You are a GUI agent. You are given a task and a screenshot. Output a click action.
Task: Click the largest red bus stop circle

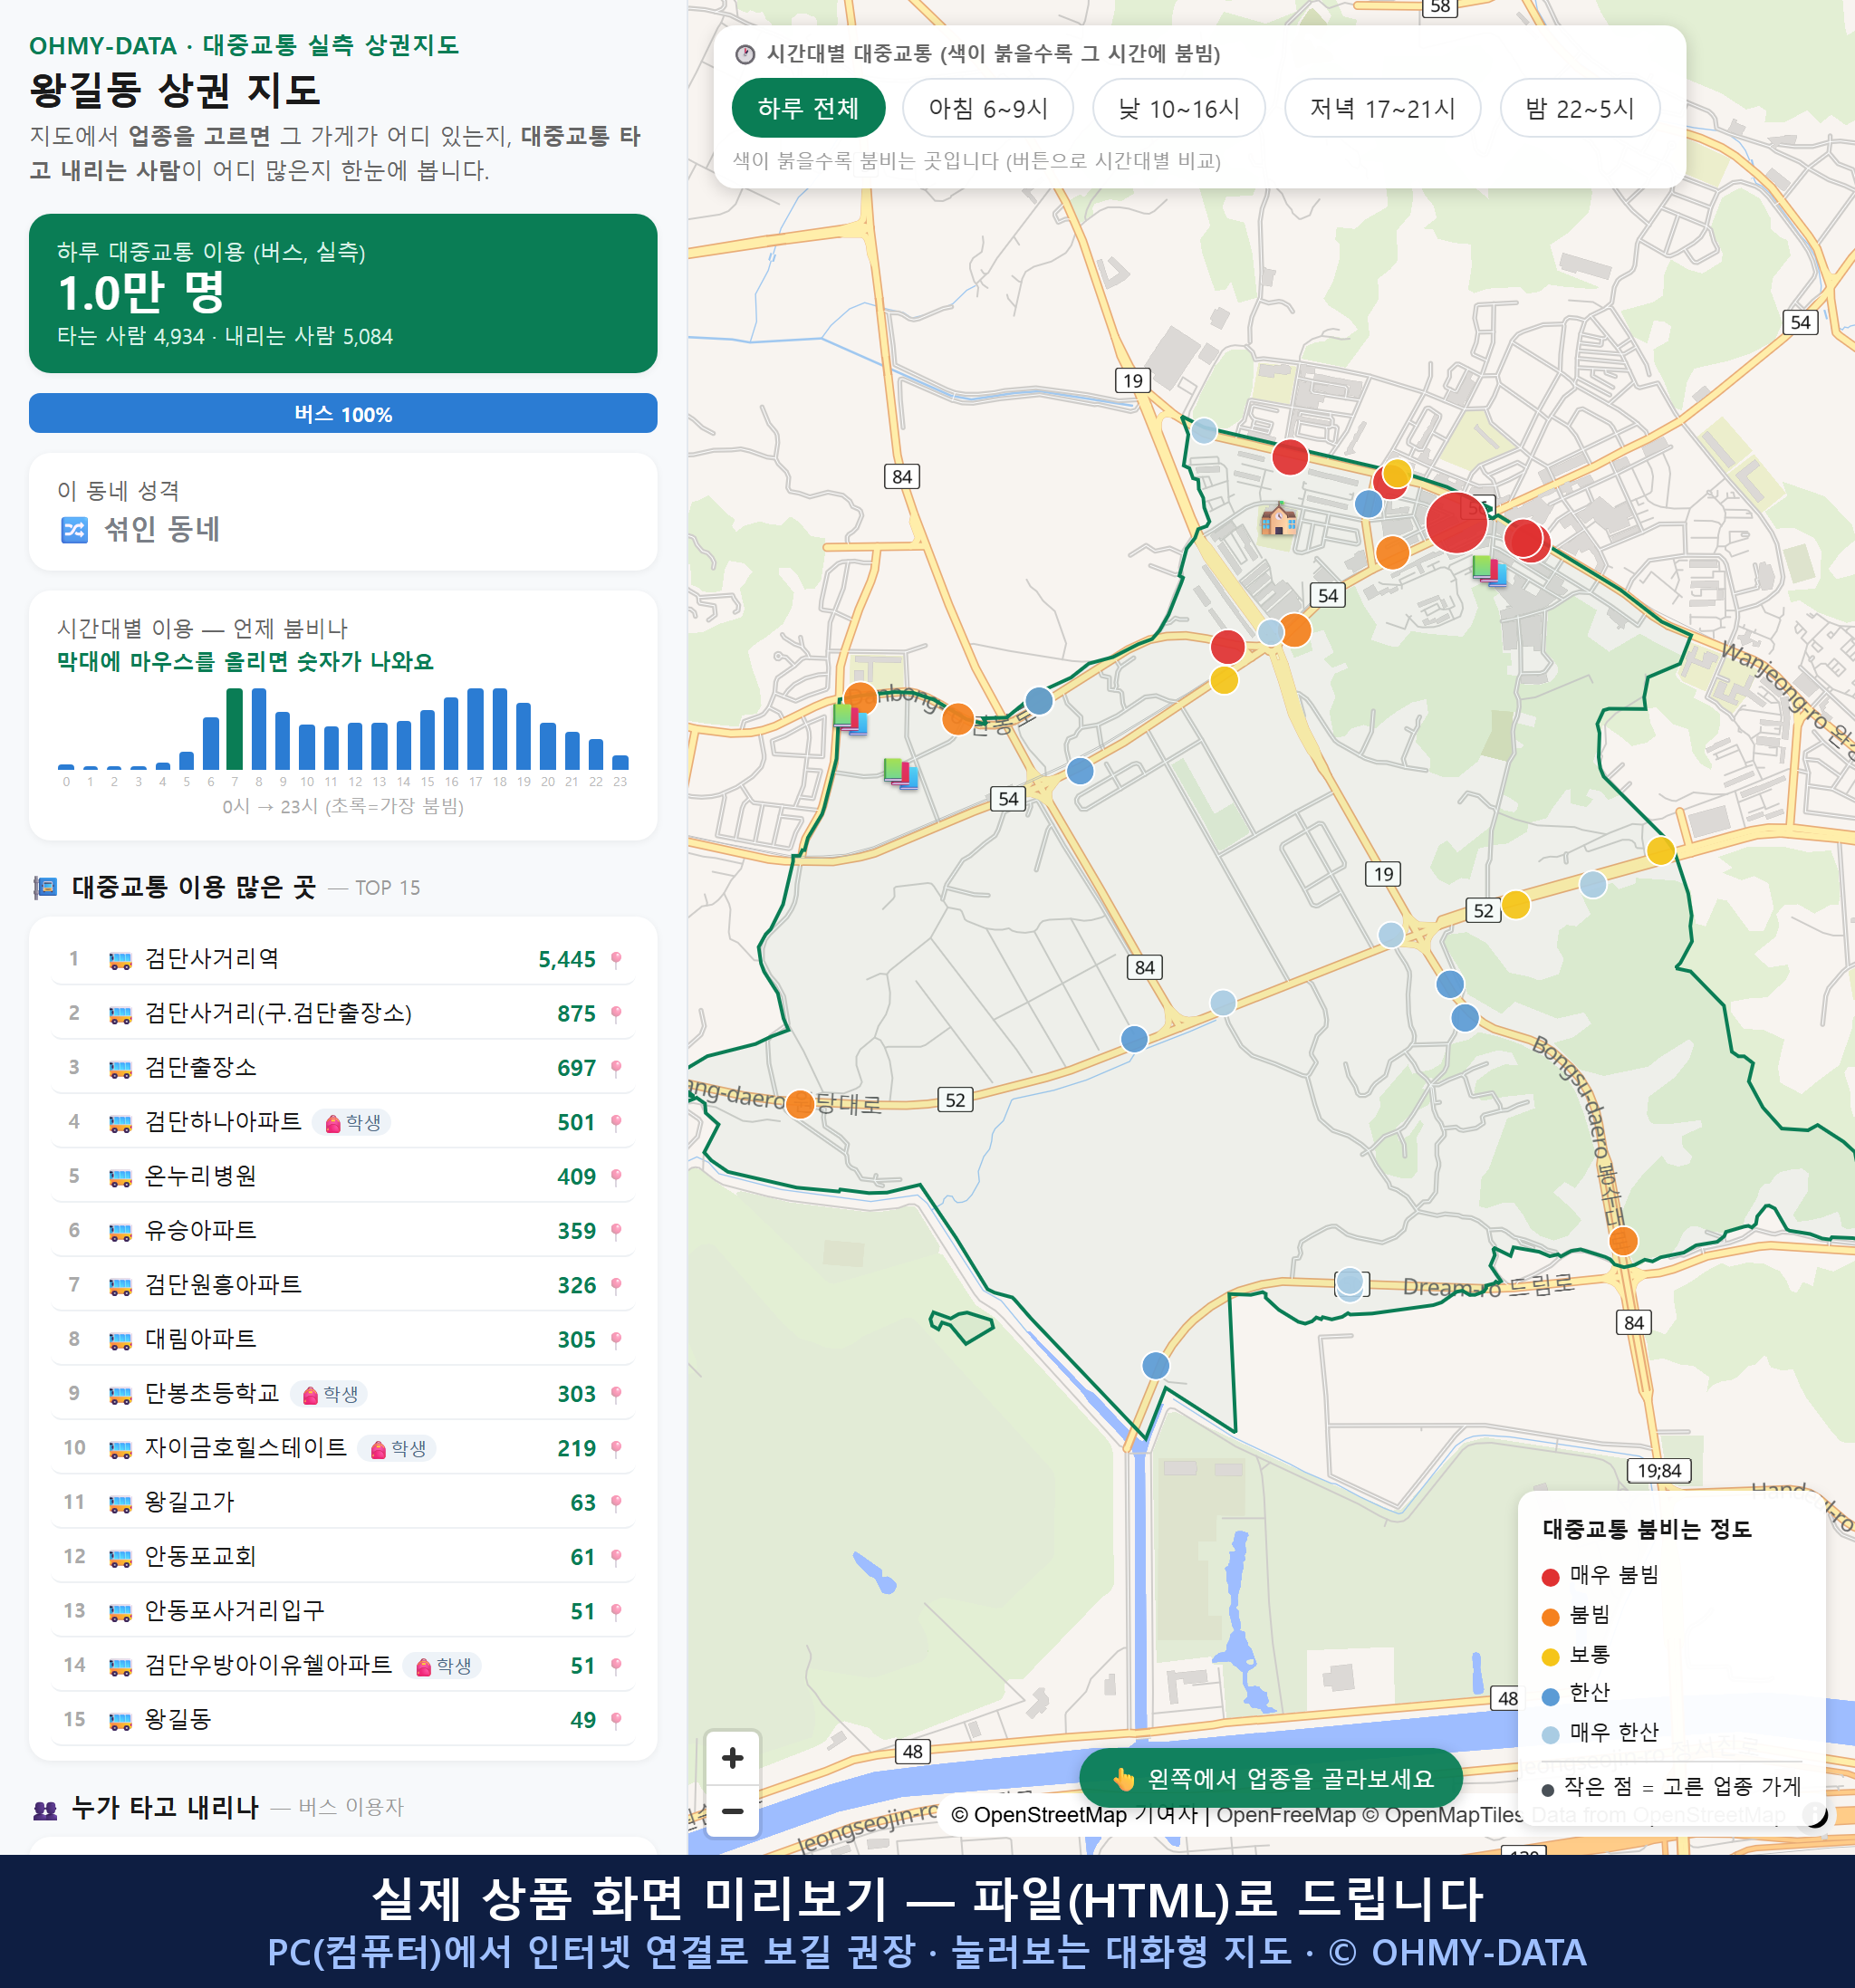[x=1456, y=522]
